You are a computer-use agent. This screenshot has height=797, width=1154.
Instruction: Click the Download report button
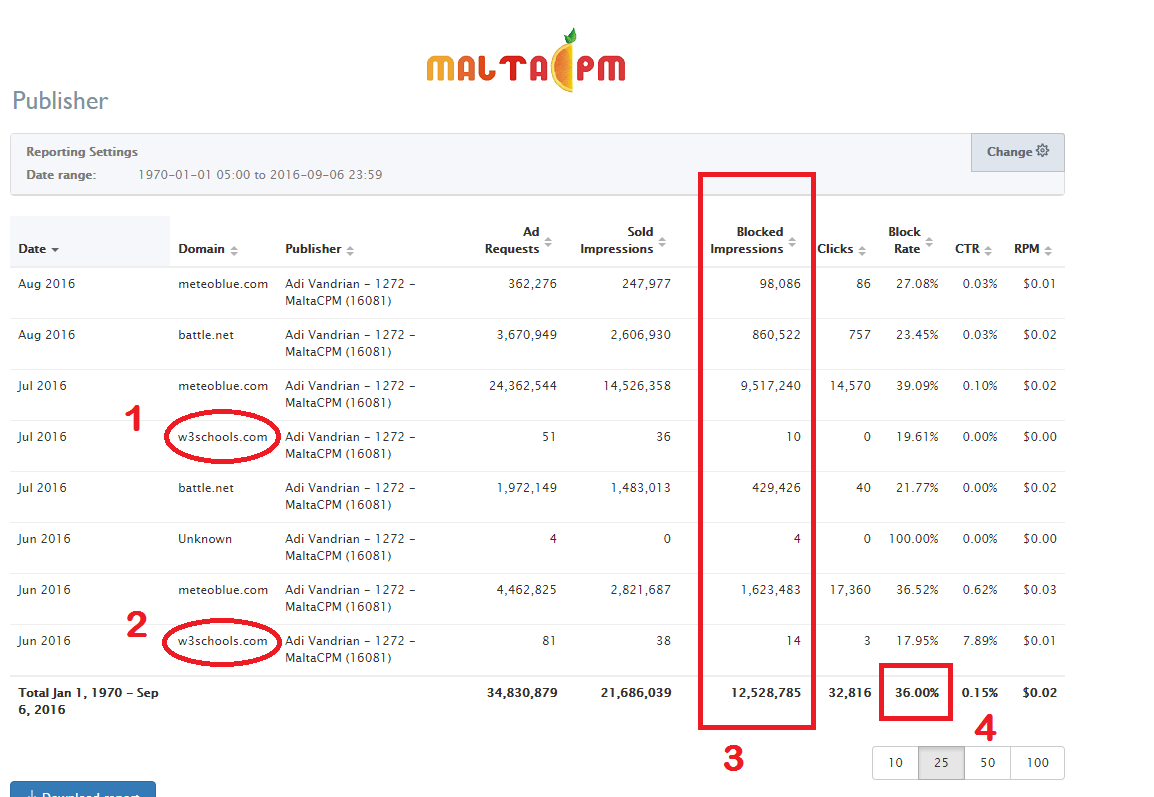click(83, 789)
